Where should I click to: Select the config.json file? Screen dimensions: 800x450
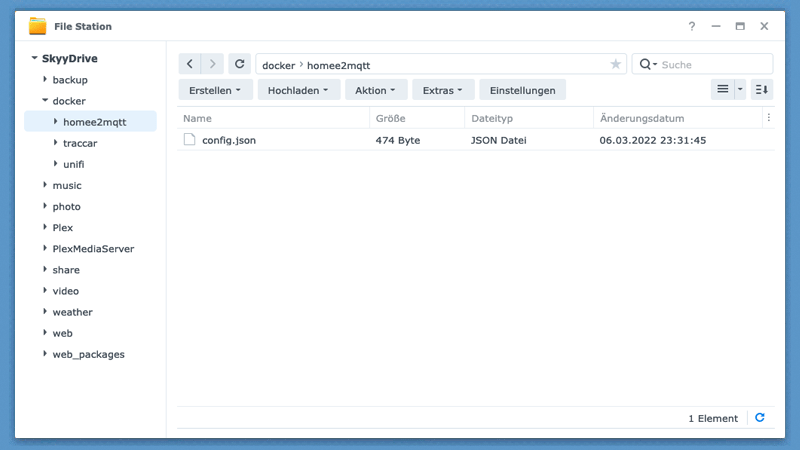point(229,140)
